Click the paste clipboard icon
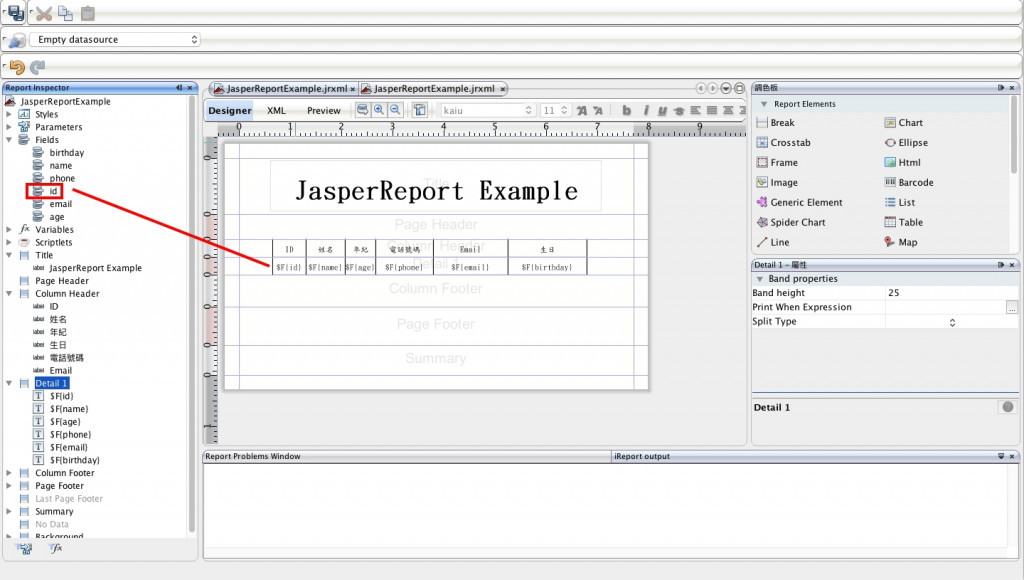Screen dimensions: 1024x580 click(x=88, y=13)
